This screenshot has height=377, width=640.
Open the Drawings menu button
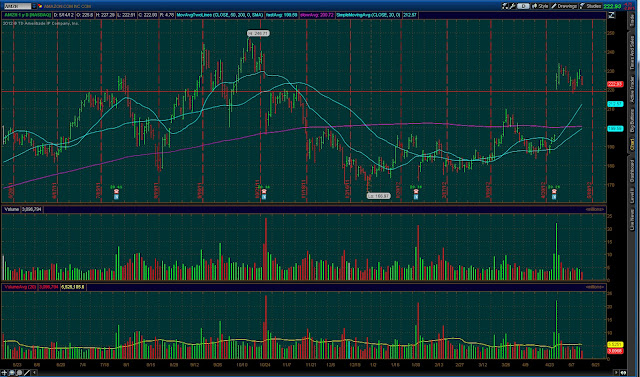[x=564, y=6]
